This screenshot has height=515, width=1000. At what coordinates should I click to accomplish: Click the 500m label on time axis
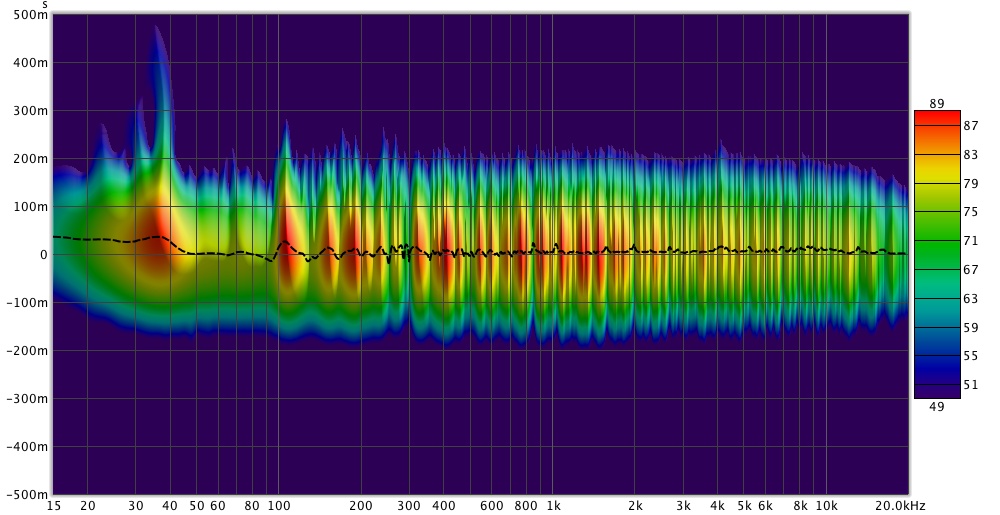30,15
